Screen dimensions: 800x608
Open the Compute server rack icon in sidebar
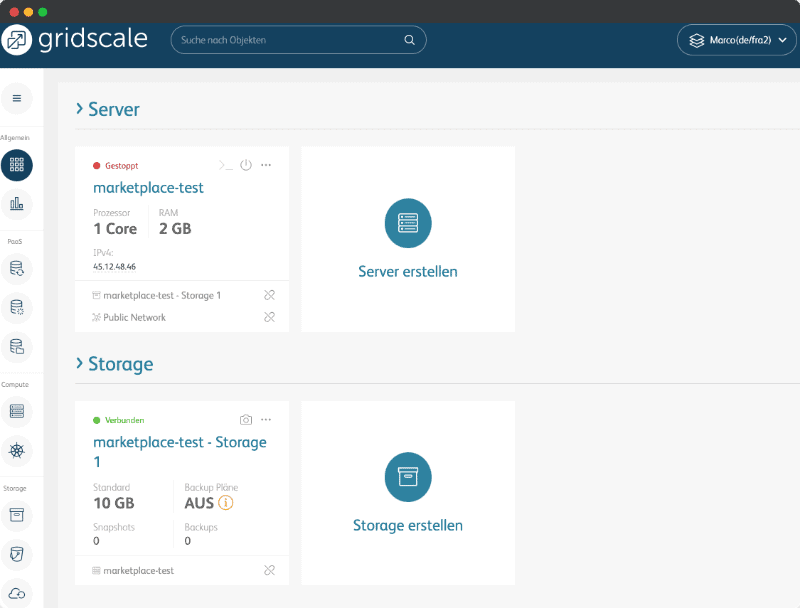tap(17, 411)
